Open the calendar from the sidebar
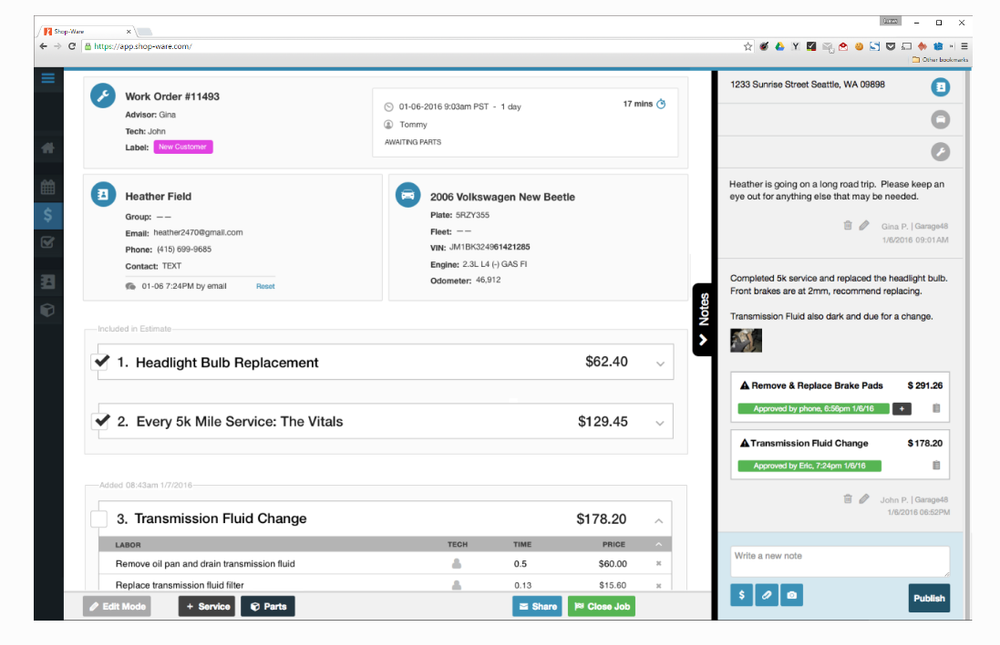 point(48,187)
